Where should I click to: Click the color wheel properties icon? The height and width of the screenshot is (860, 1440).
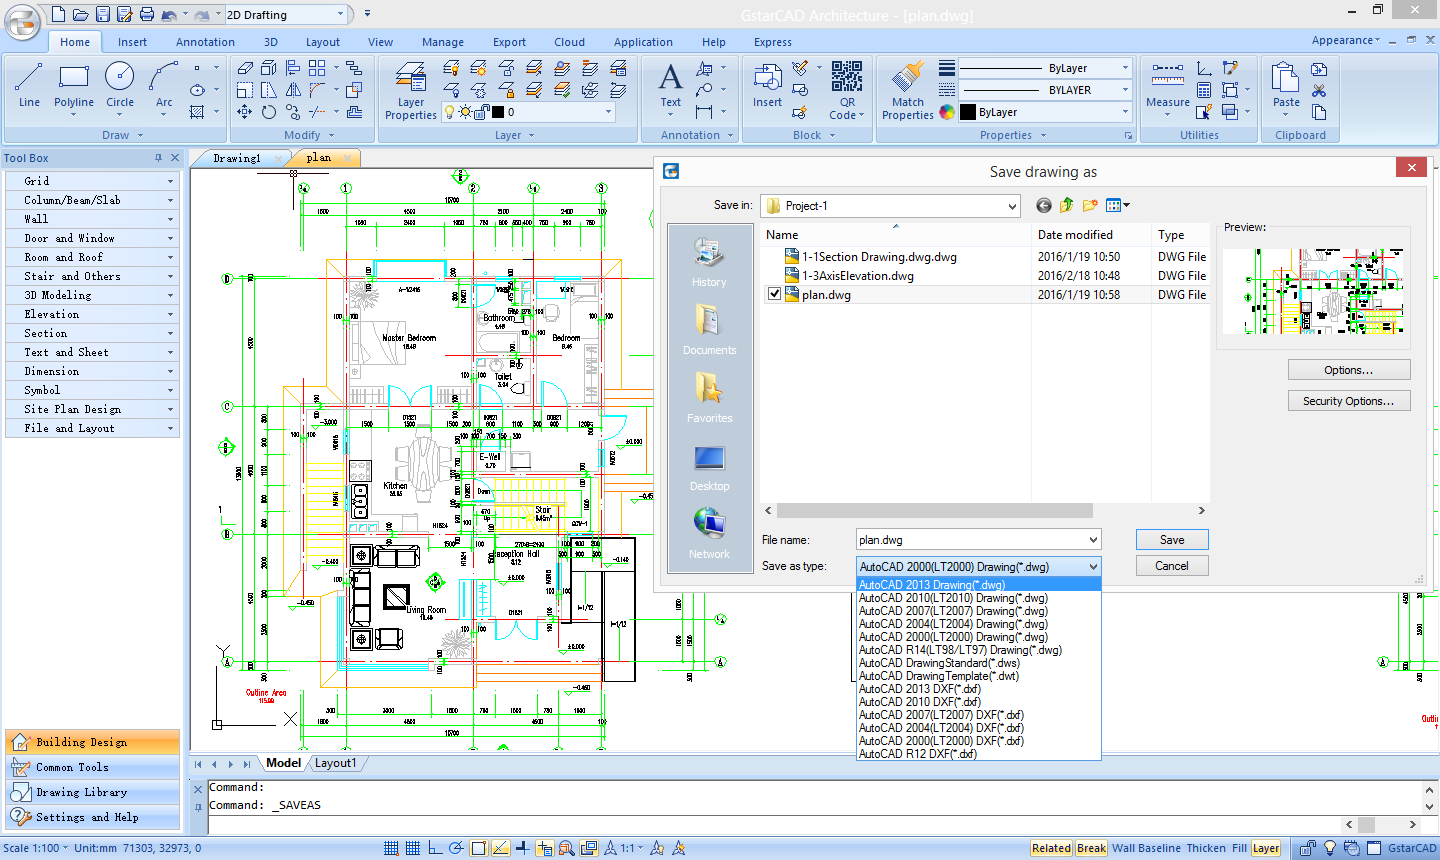click(947, 112)
